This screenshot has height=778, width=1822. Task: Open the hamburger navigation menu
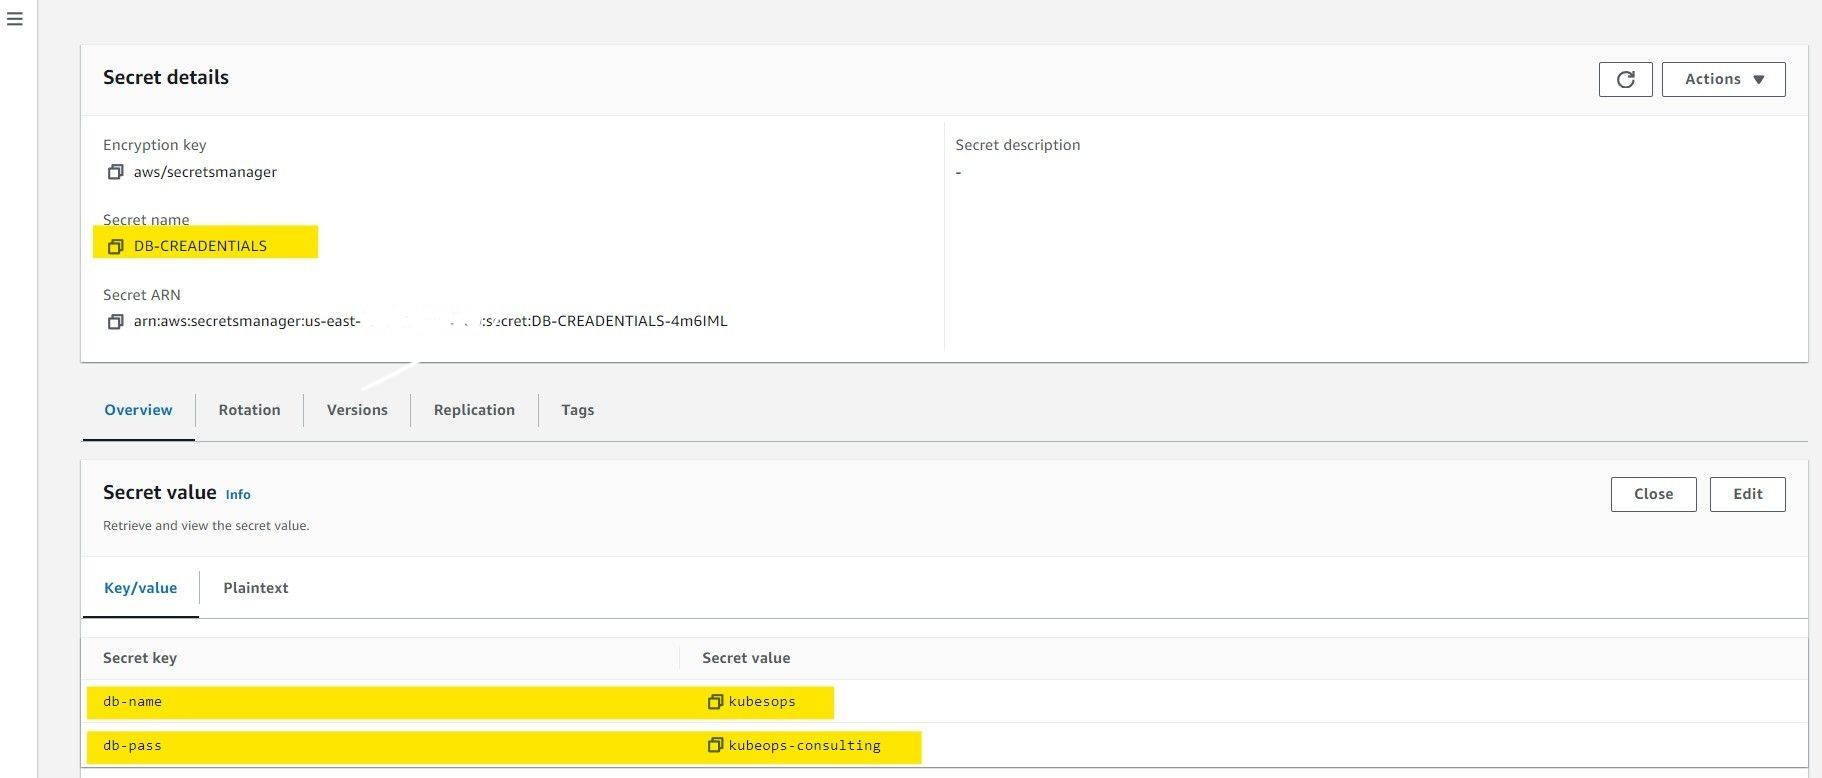(15, 18)
